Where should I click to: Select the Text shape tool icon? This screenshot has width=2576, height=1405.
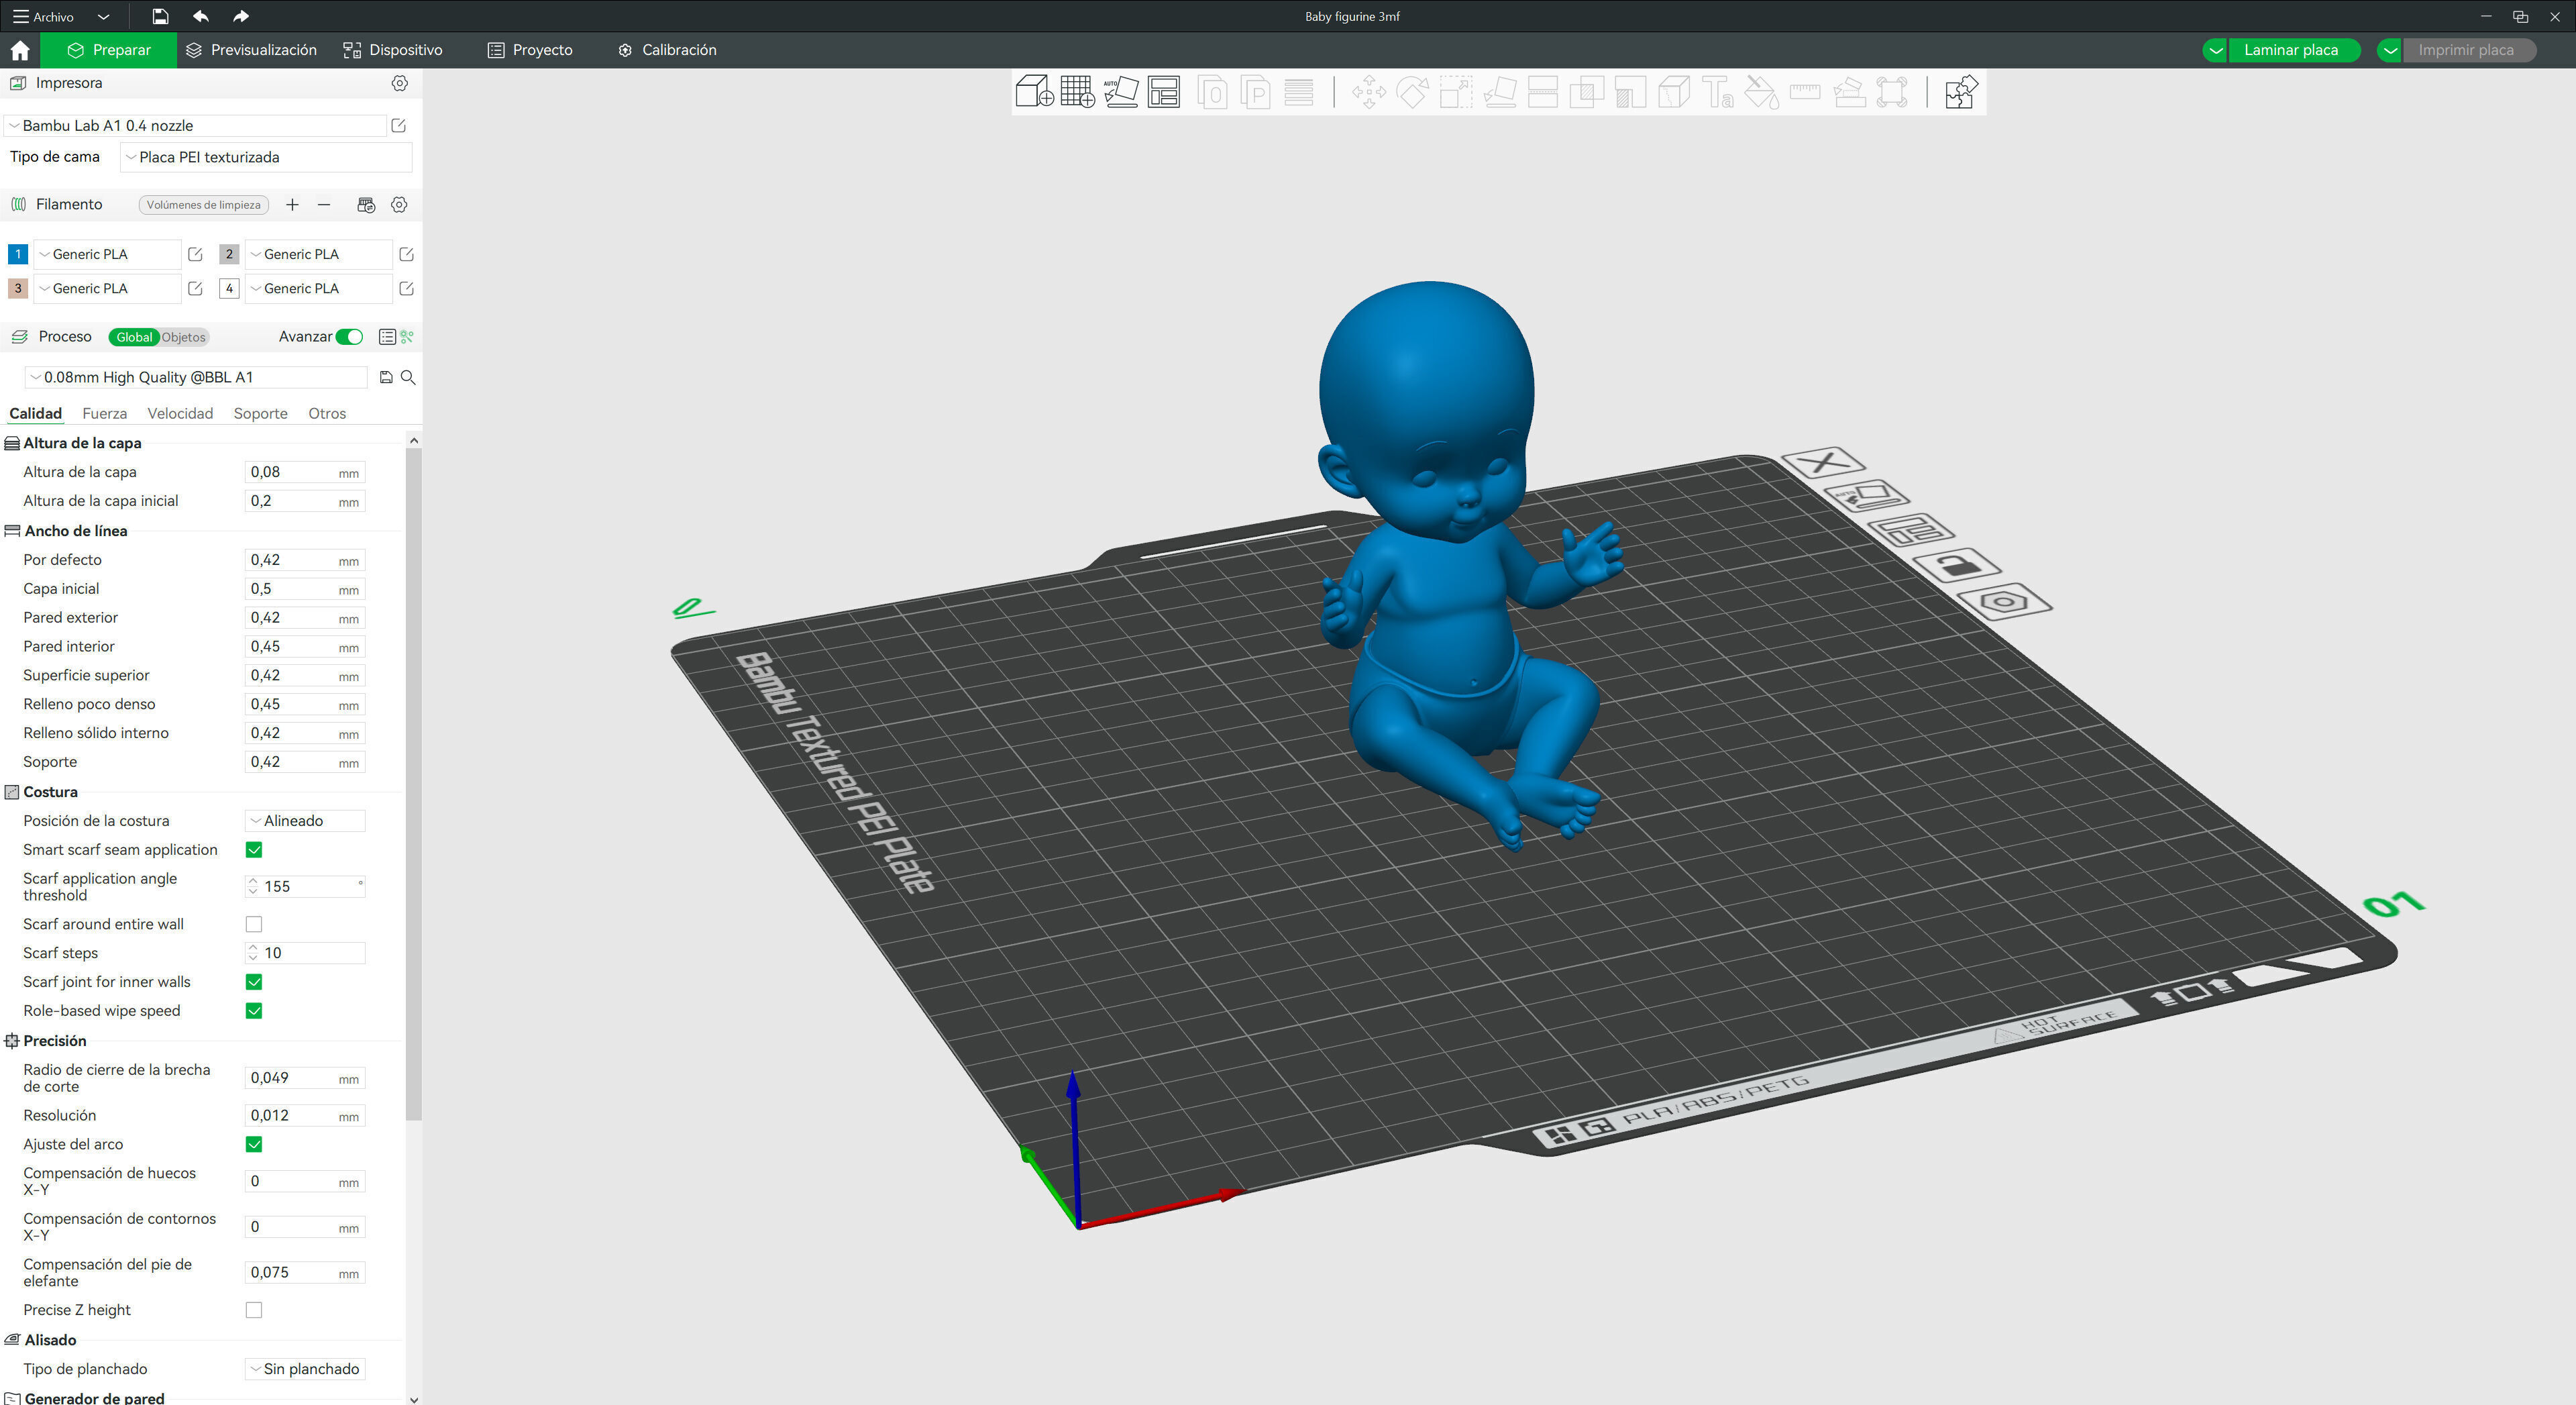coord(1718,93)
